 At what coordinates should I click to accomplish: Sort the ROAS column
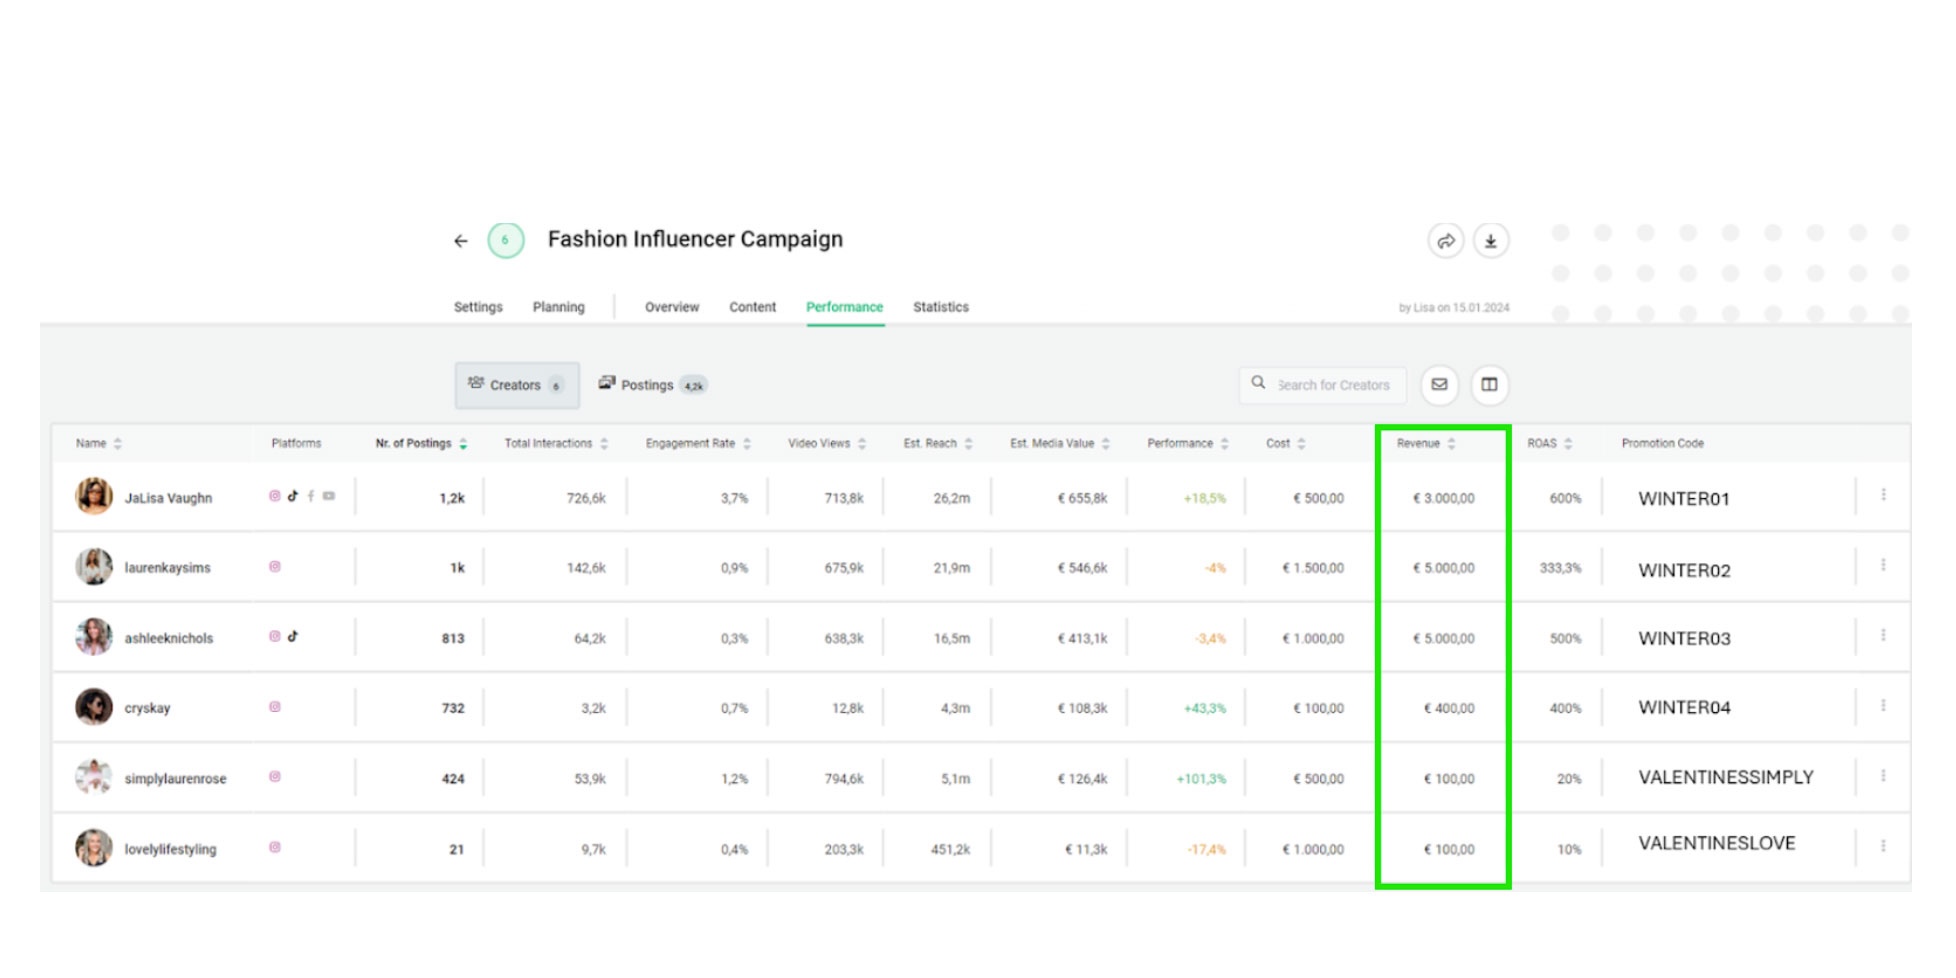click(x=1567, y=443)
